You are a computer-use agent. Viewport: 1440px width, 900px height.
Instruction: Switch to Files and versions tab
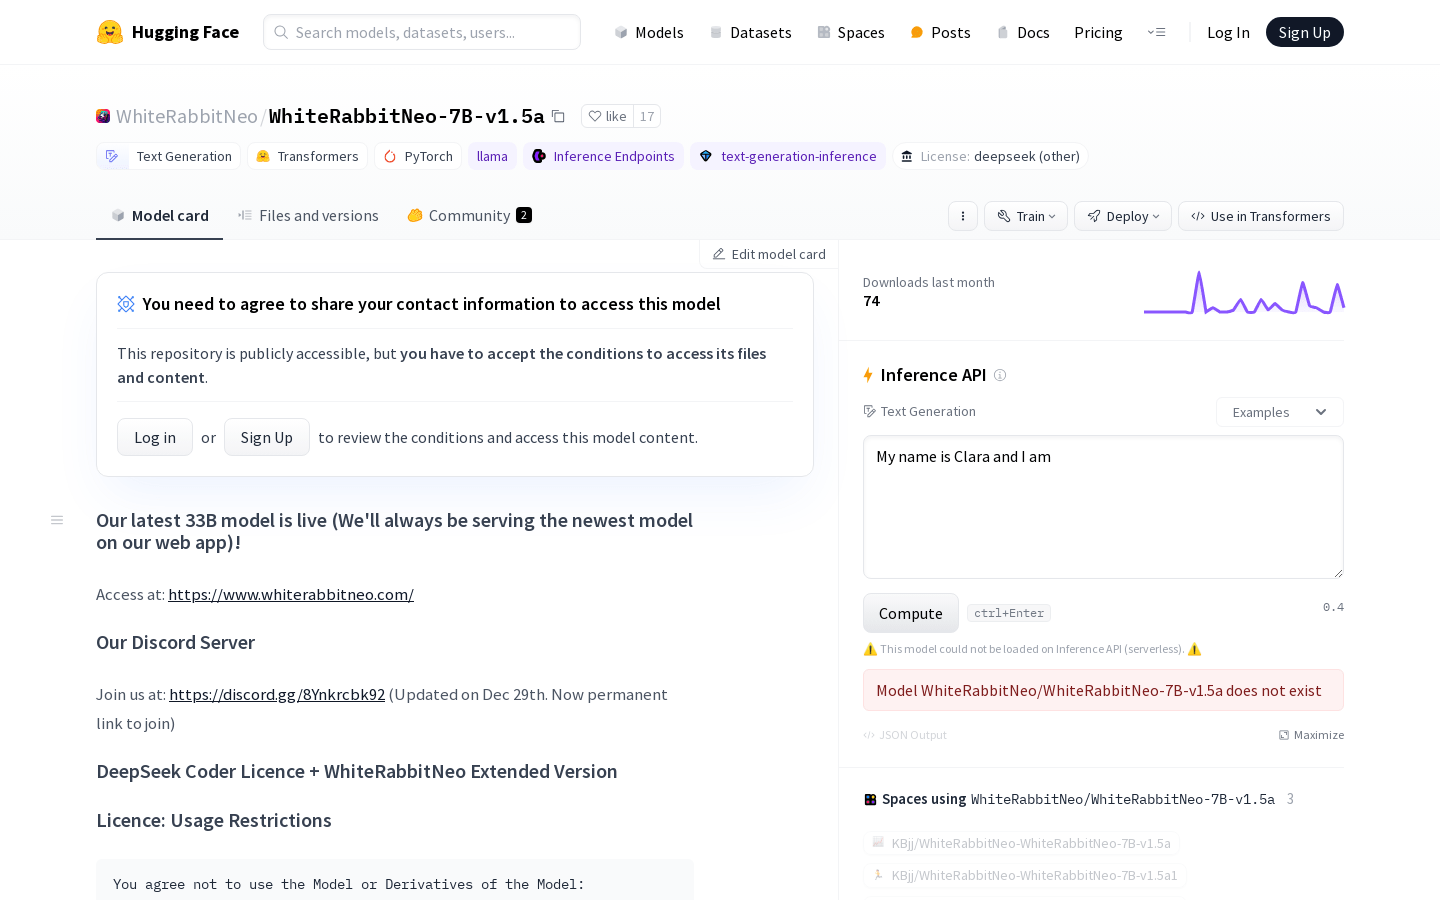pos(308,216)
